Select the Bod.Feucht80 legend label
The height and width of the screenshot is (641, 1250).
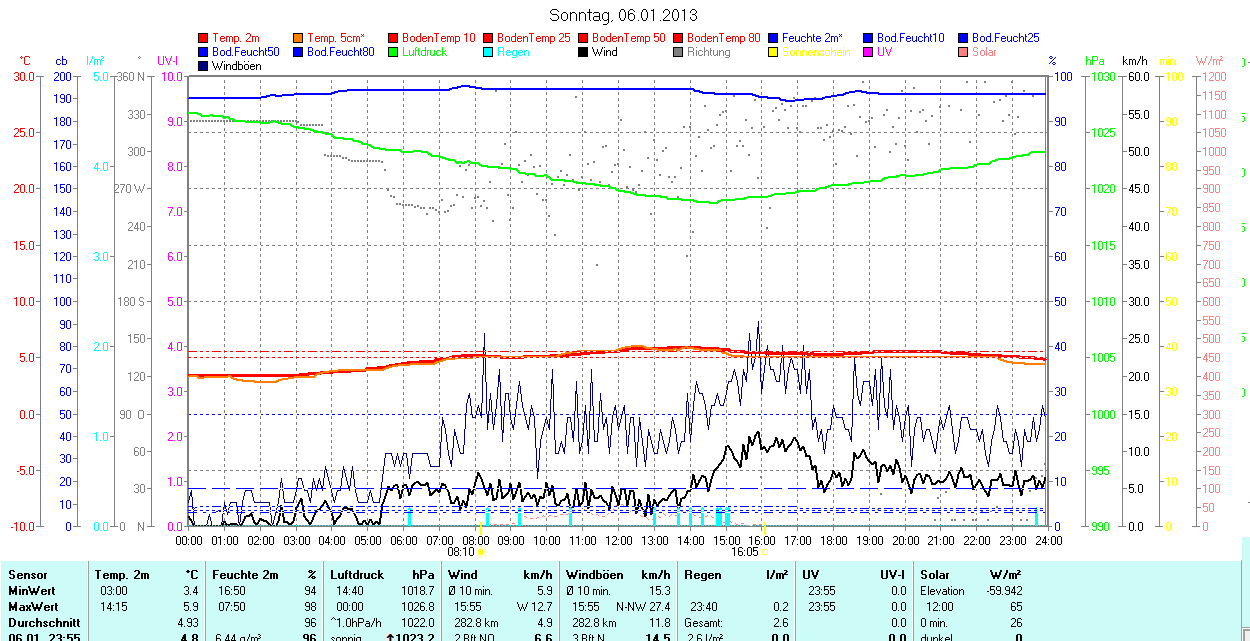(x=340, y=52)
